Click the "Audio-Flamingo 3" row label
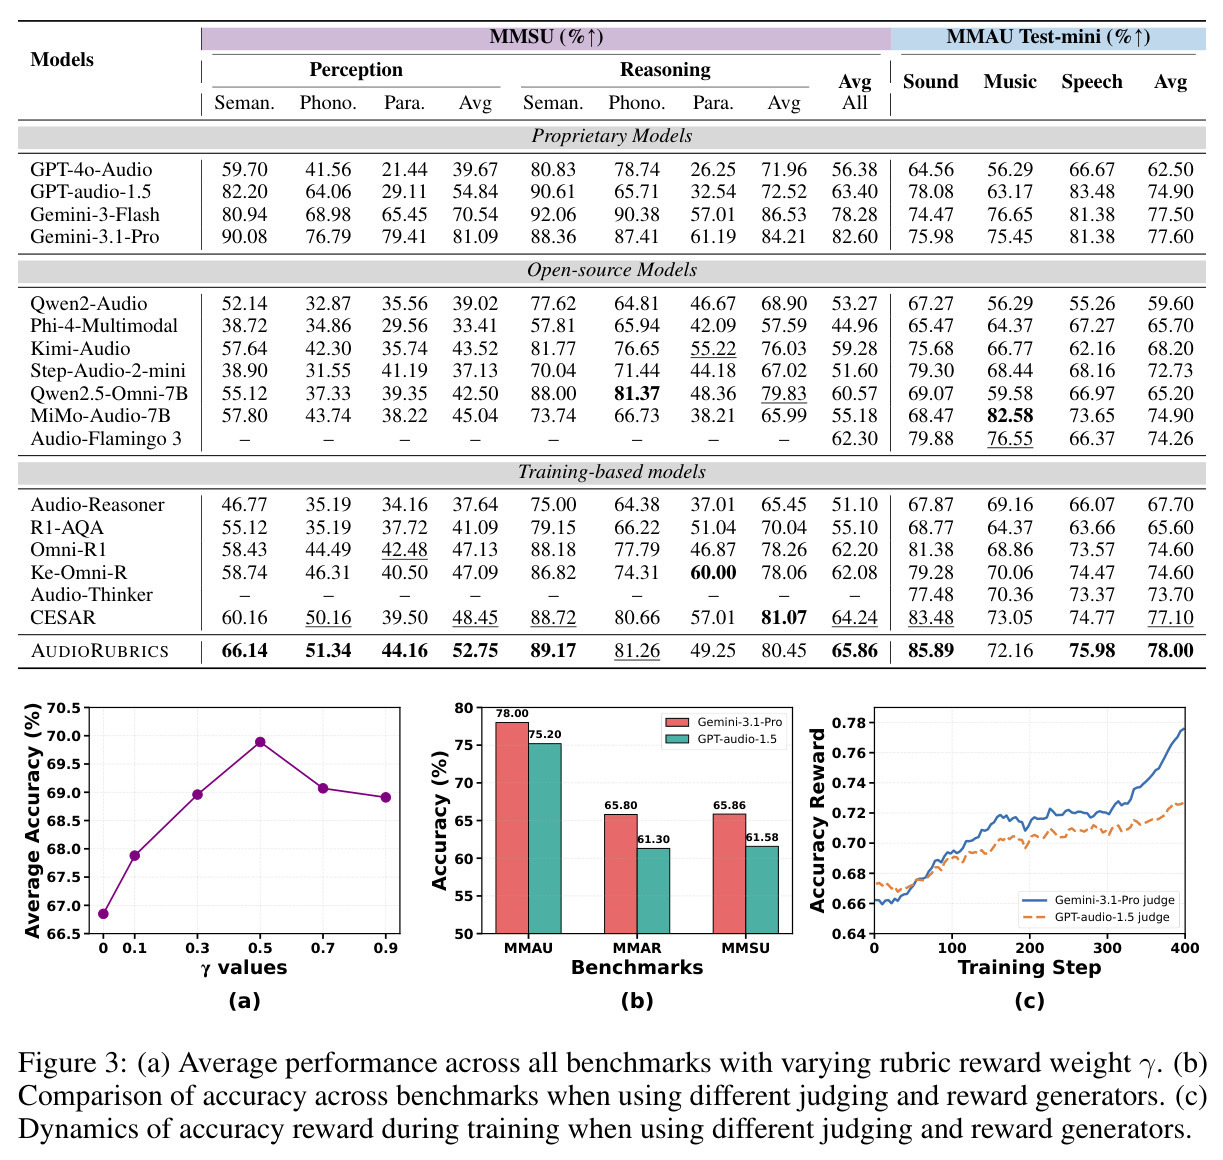 106,438
